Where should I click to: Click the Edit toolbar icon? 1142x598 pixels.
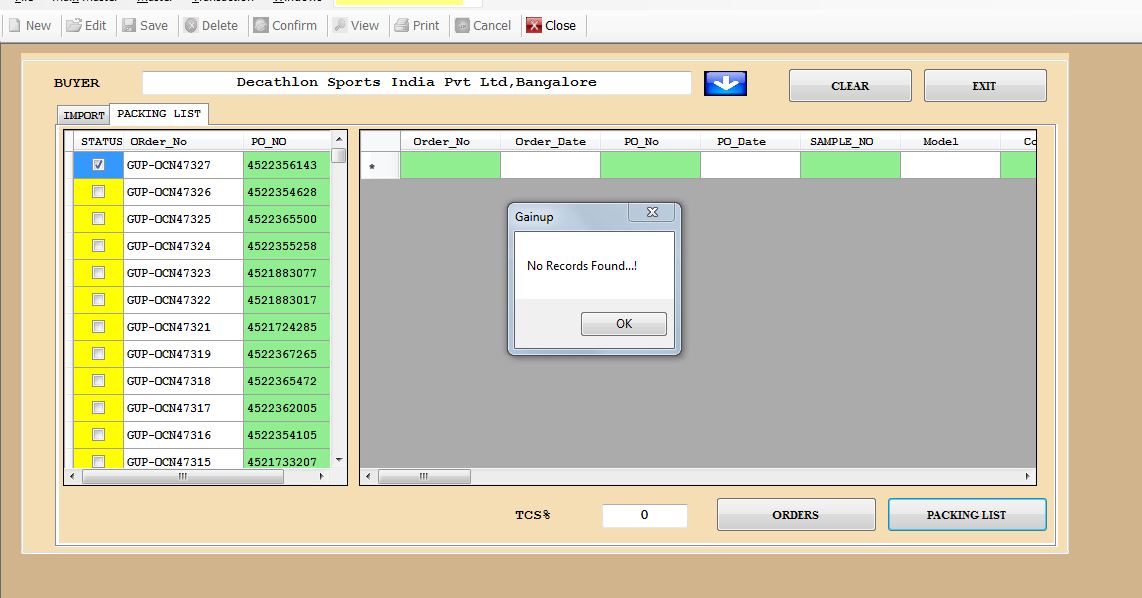(74, 25)
